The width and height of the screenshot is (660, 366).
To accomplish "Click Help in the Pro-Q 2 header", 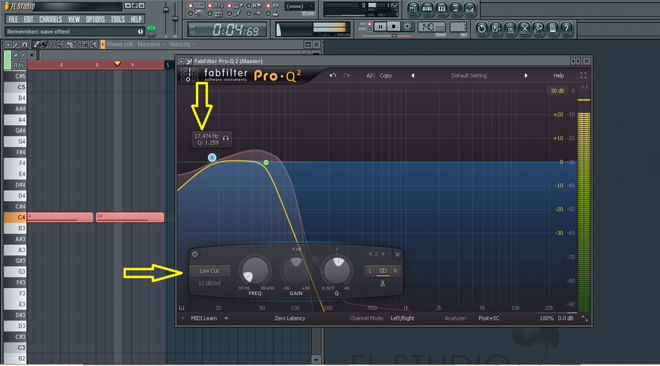I will coord(559,76).
